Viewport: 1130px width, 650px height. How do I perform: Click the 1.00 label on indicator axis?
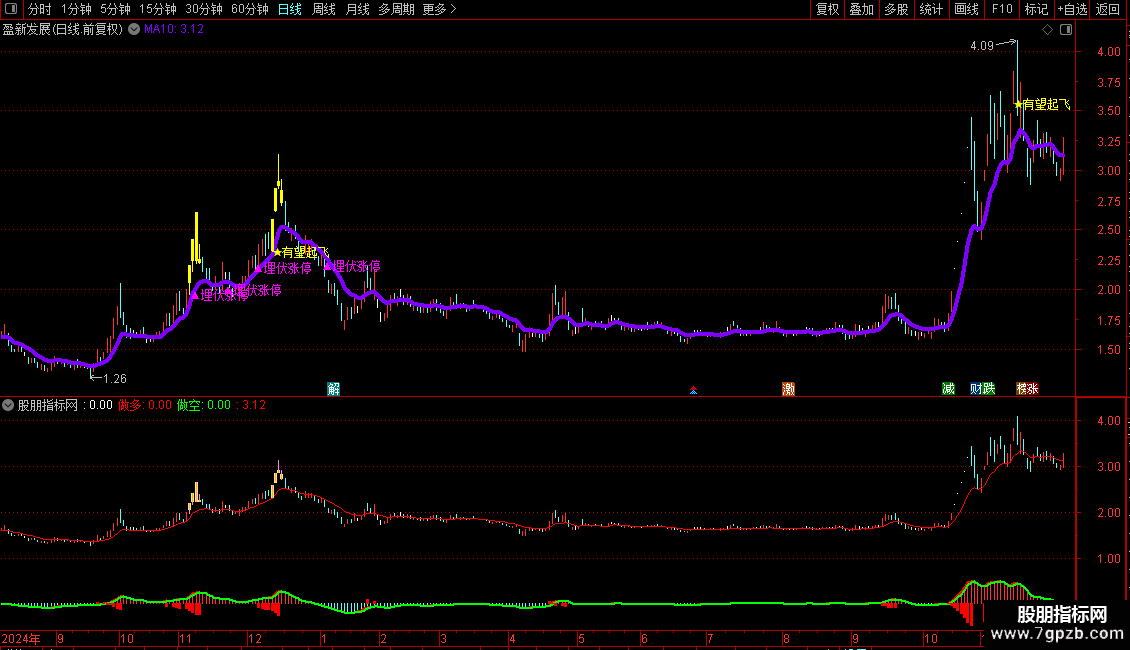coord(1108,558)
